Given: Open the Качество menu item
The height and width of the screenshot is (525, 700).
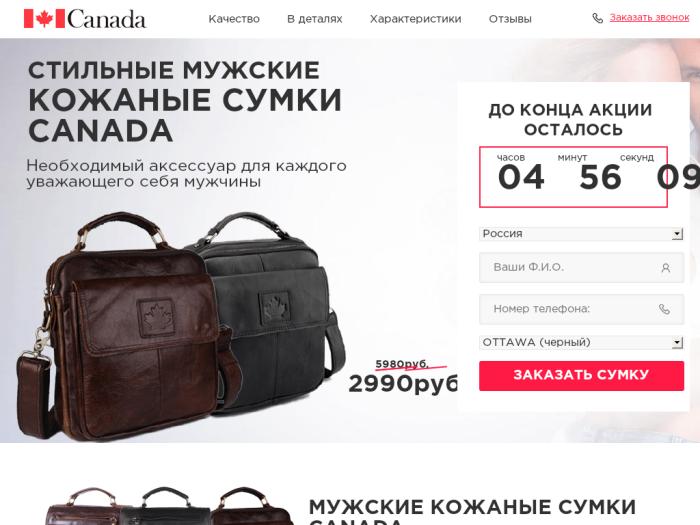Looking at the screenshot, I should [234, 19].
